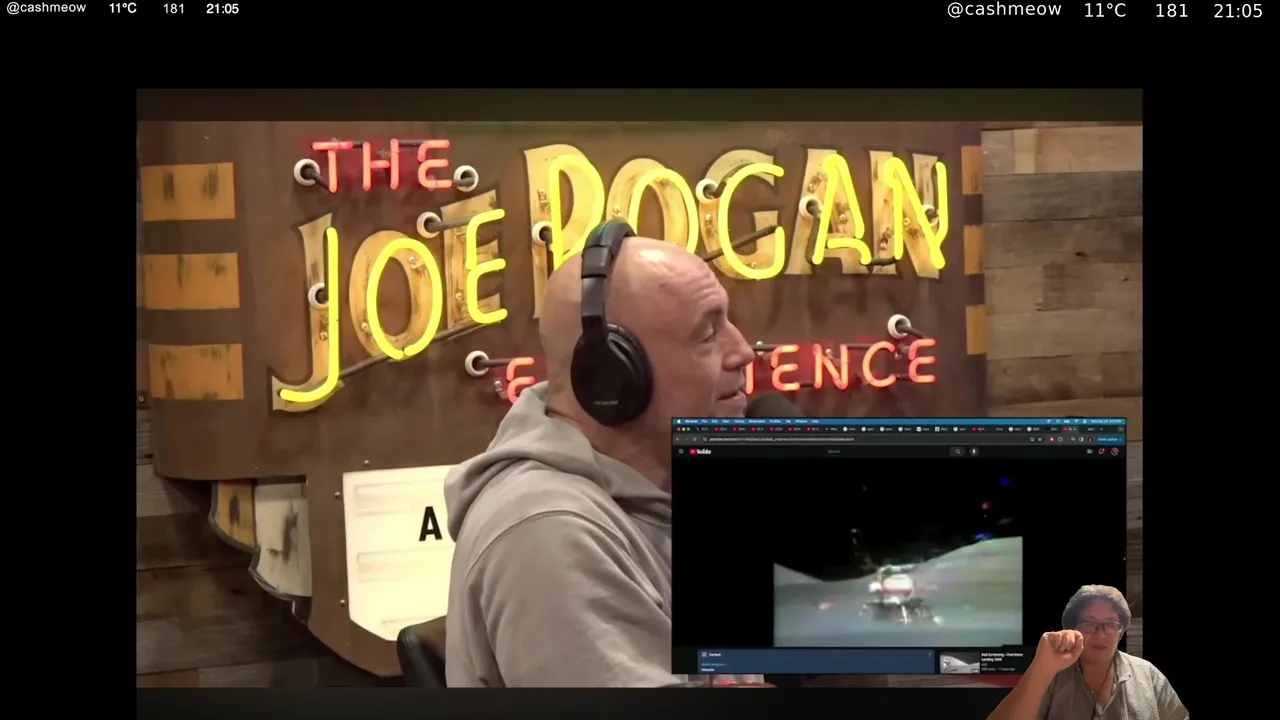Open the YouTube account avatar menu
Viewport: 1280px width, 720px height.
click(x=1115, y=451)
